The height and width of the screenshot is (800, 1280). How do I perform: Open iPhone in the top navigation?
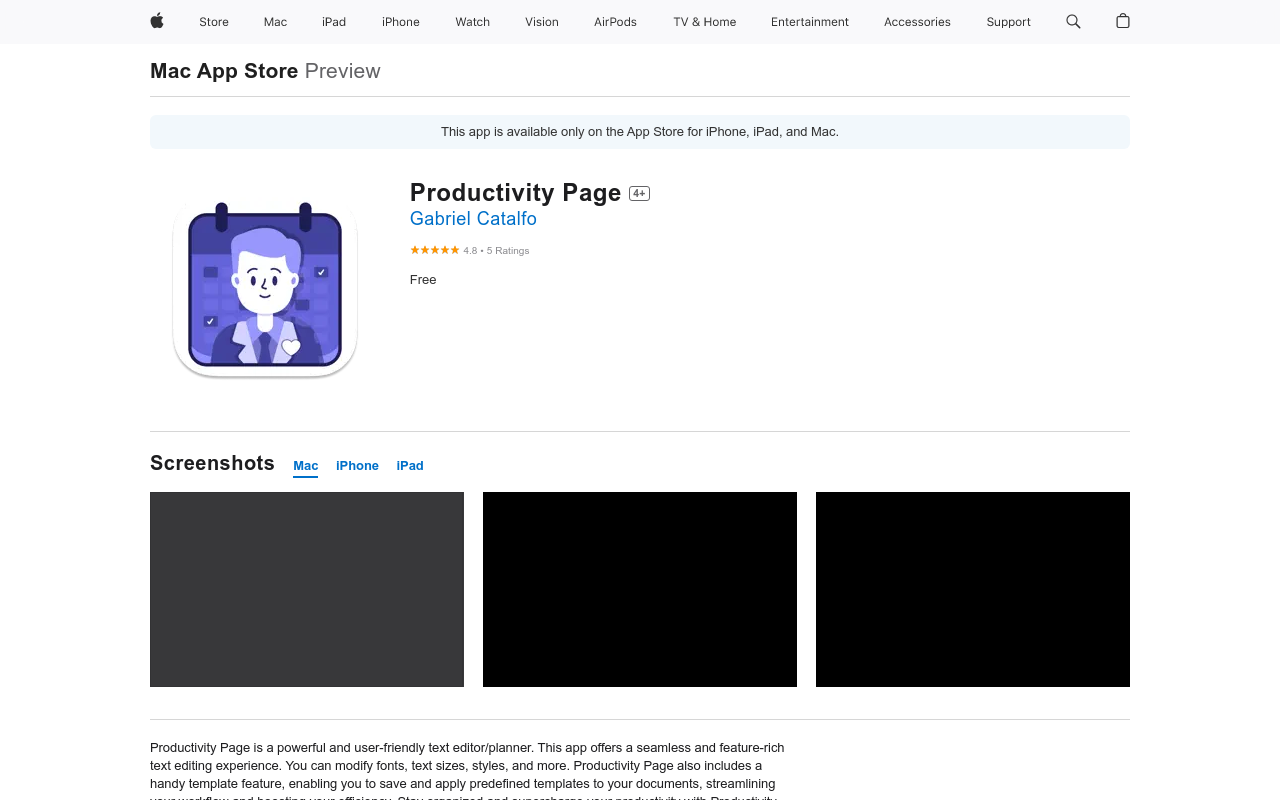click(401, 22)
